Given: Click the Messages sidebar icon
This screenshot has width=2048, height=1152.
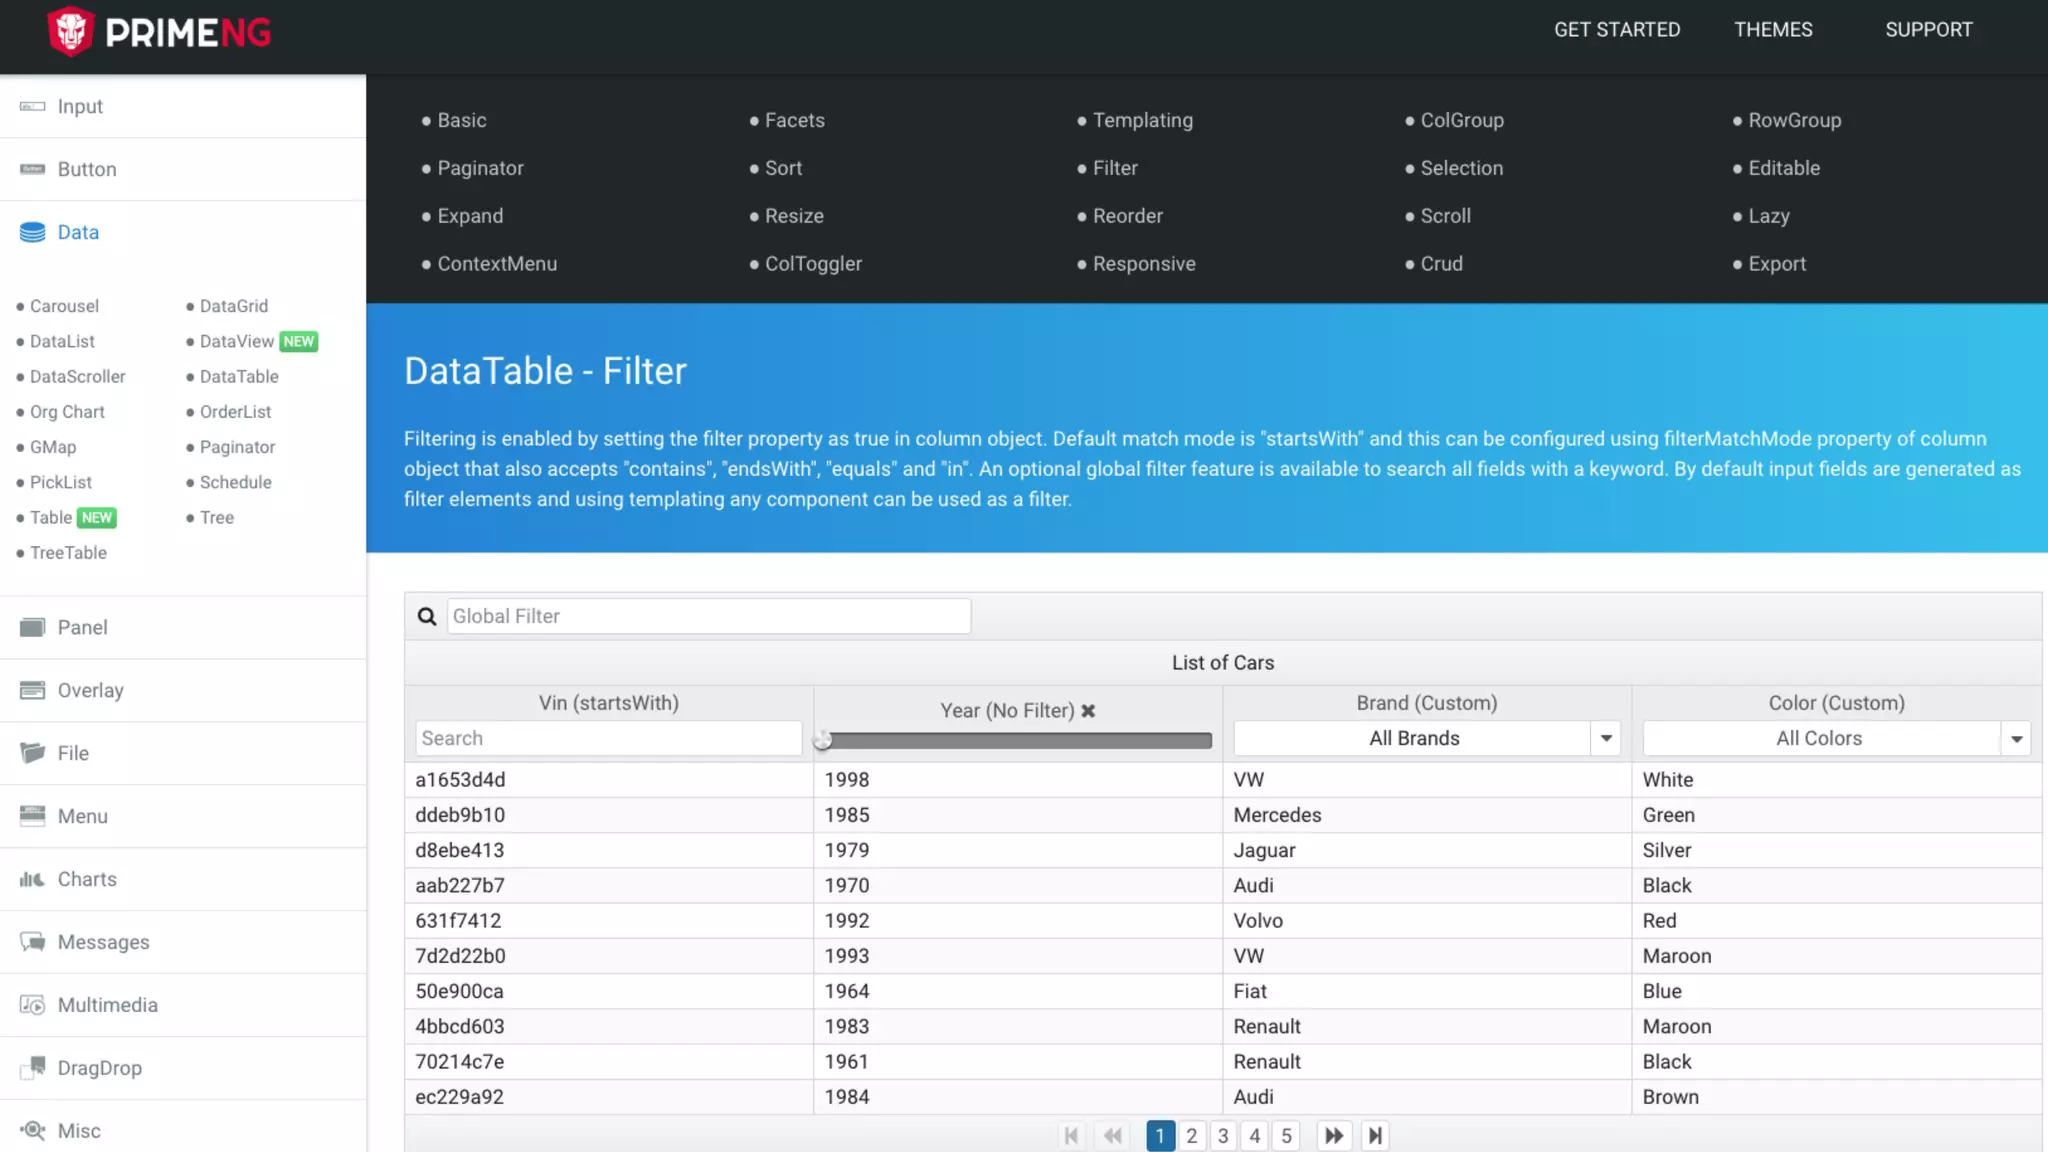Looking at the screenshot, I should pos(32,942).
